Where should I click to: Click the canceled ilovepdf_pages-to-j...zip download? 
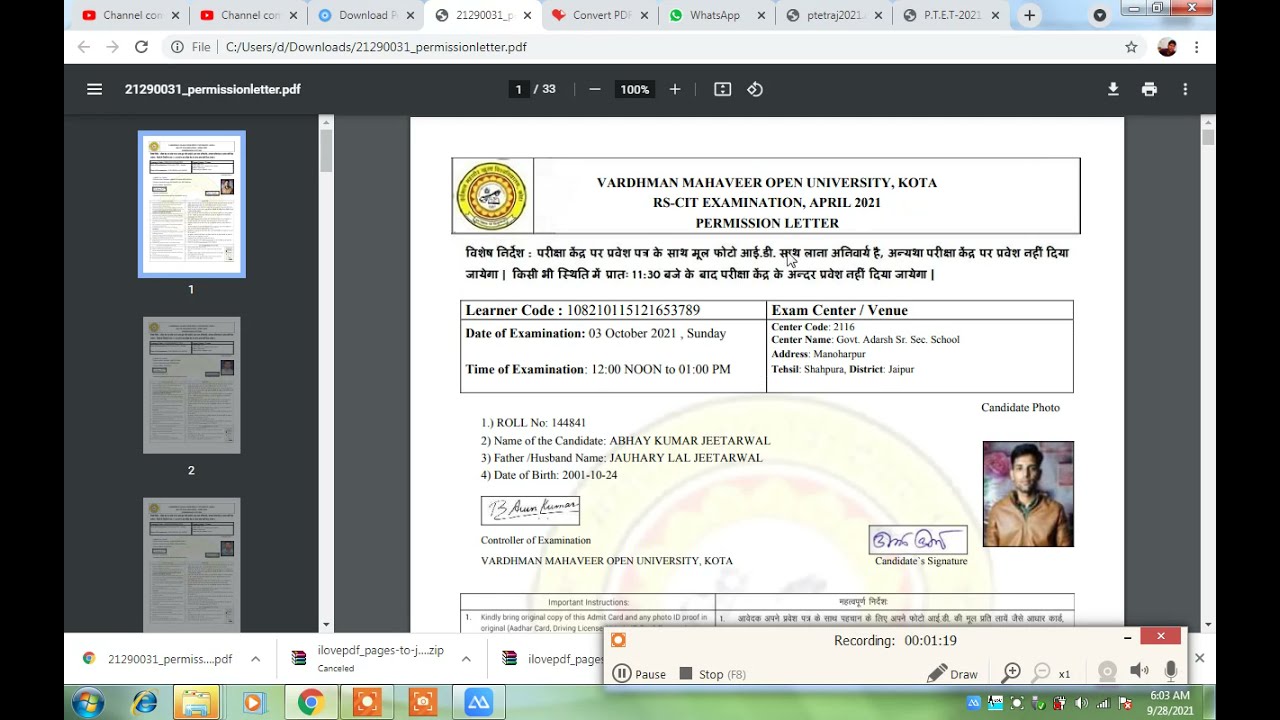coord(367,658)
